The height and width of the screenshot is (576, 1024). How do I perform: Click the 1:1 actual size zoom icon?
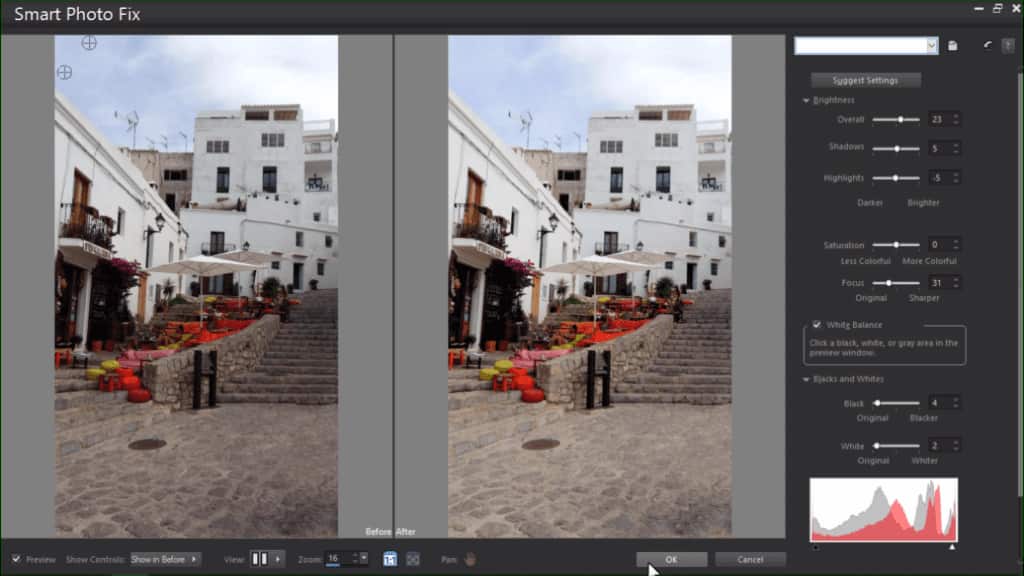(389, 558)
